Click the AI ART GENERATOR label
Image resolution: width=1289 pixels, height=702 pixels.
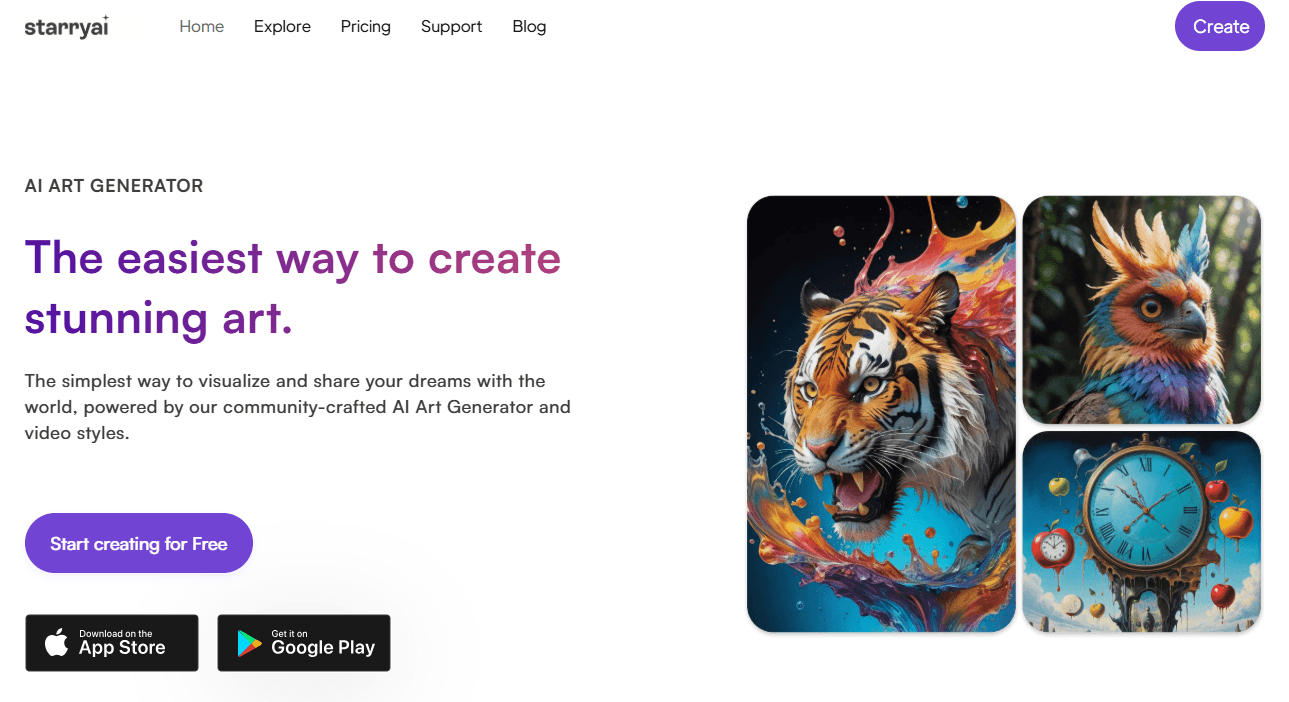pos(114,186)
